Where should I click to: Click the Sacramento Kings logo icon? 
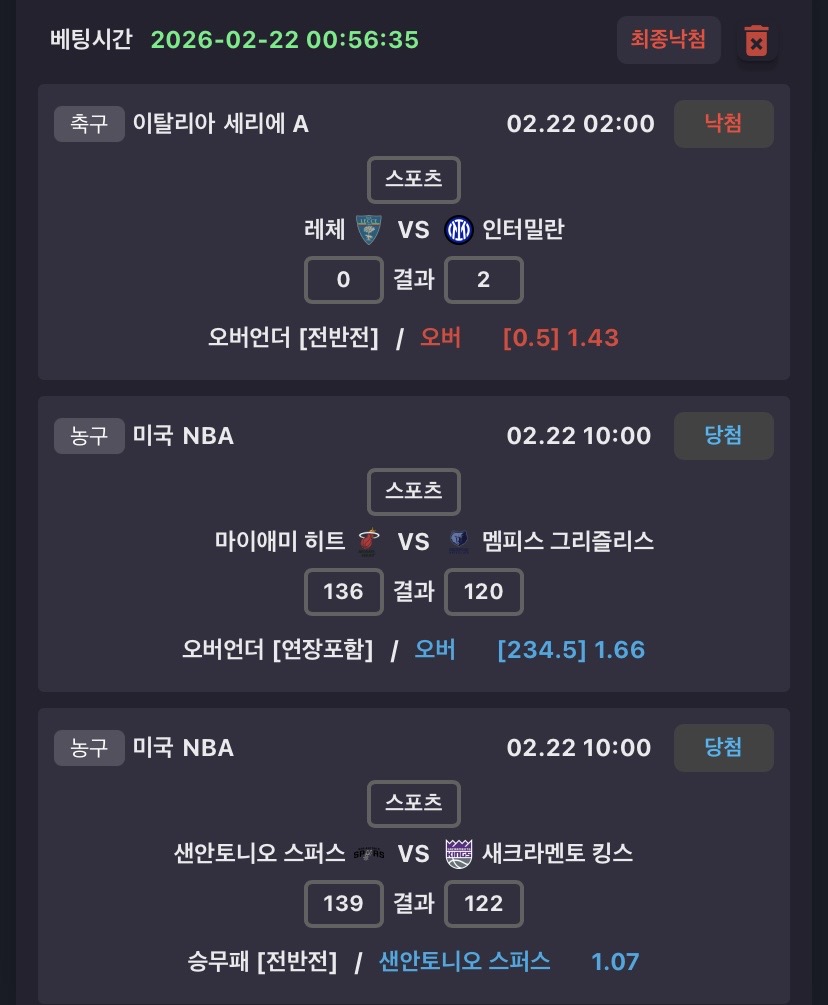tap(458, 854)
